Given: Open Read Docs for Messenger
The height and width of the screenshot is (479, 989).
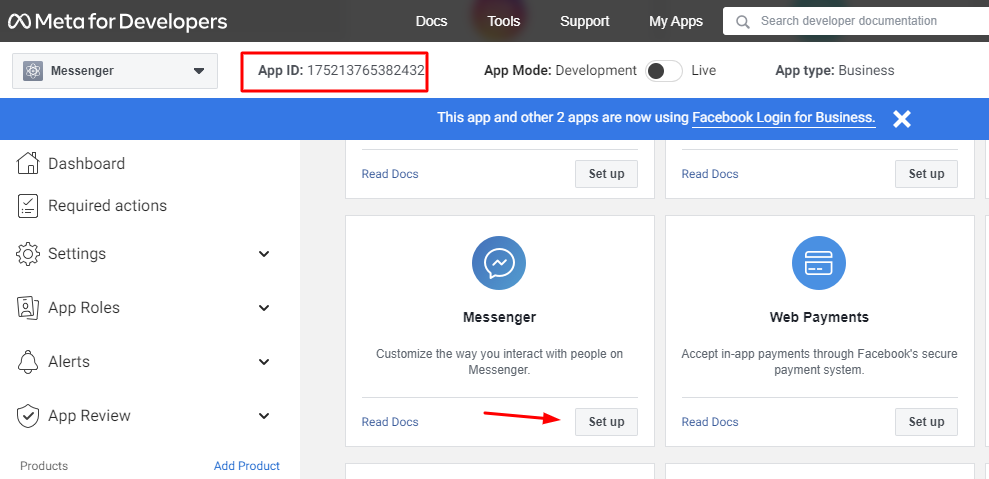Looking at the screenshot, I should (390, 422).
